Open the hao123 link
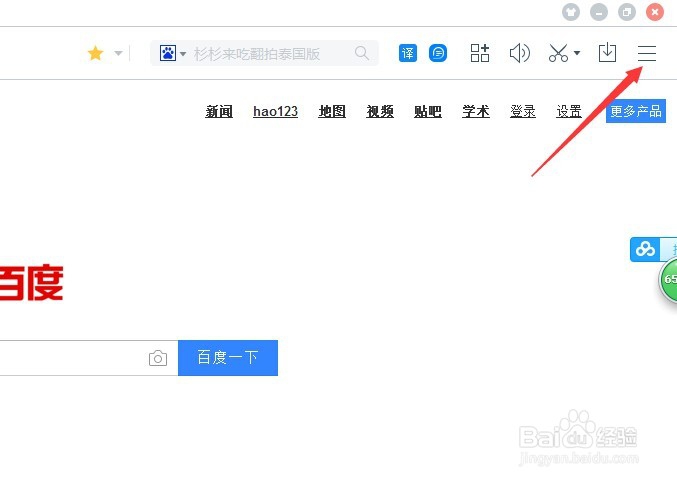 275,111
